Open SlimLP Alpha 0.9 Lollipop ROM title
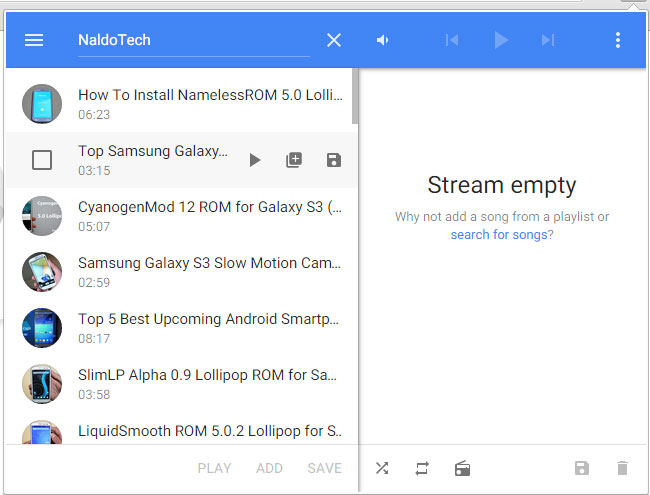The height and width of the screenshot is (495, 650). click(x=207, y=375)
